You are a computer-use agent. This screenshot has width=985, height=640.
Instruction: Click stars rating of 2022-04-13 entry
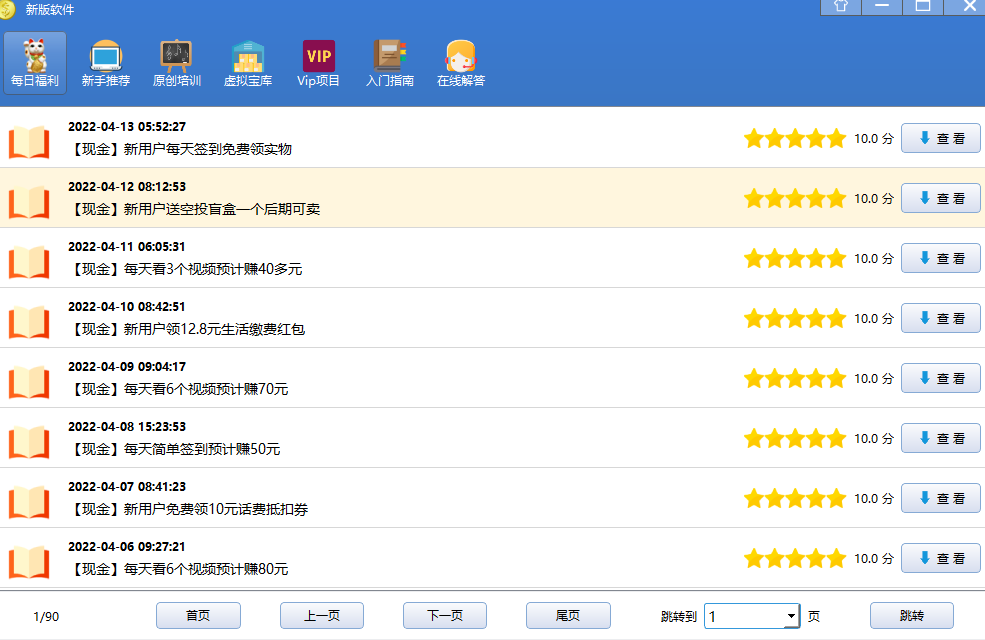pos(795,138)
